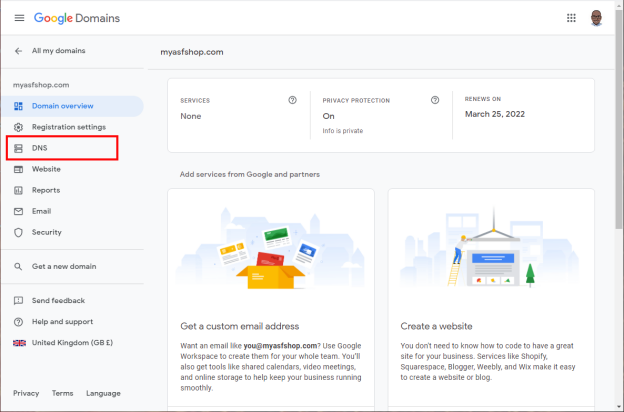Screen dimensions: 624x412
Task: Click the page vertical scrollbar
Action: (619, 119)
